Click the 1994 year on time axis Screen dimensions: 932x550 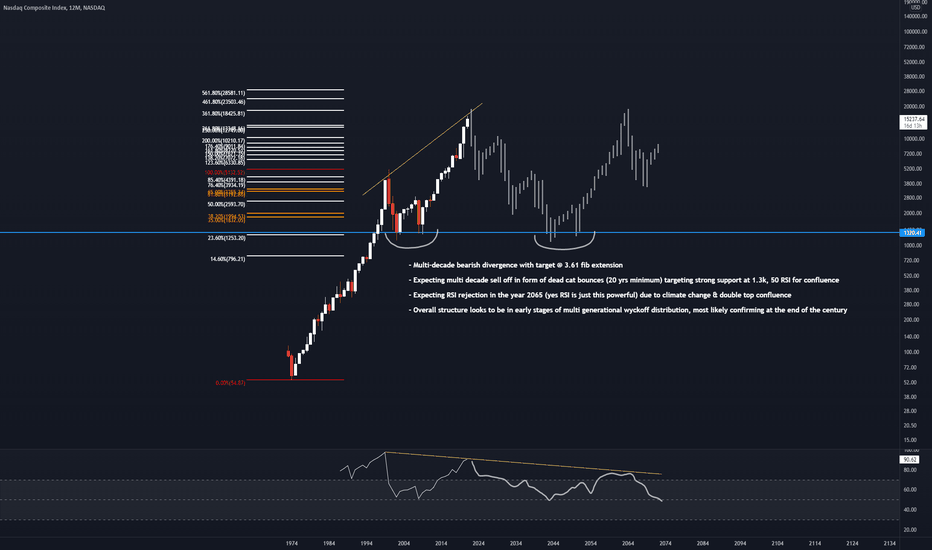[366, 543]
